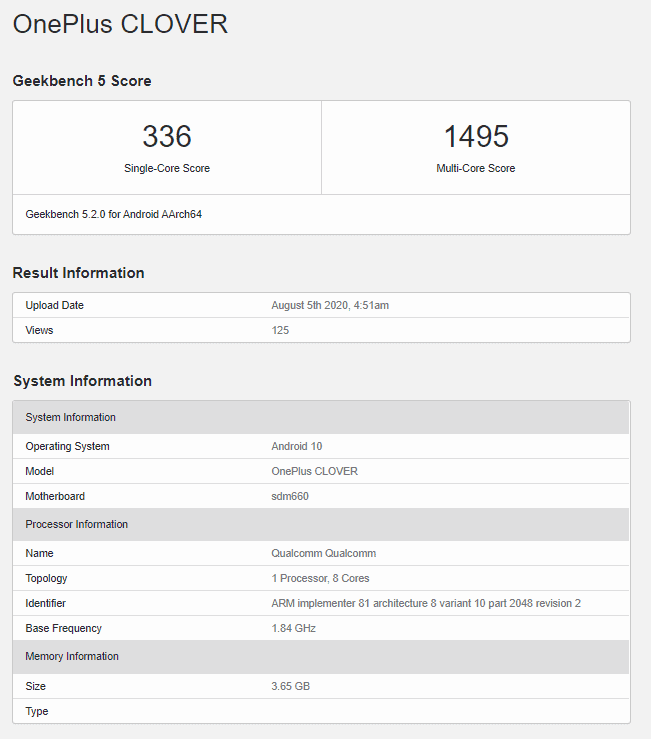Click the Size row label

(x=35, y=686)
